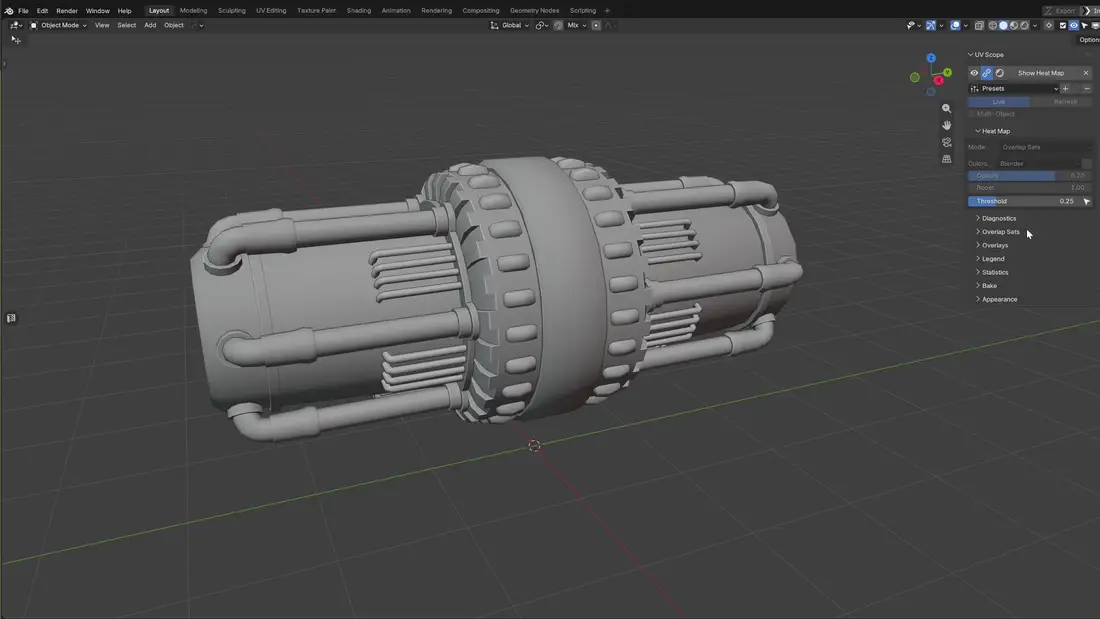1100x619 pixels.
Task: Switch to the UV Editing workspace tab
Action: 271,11
